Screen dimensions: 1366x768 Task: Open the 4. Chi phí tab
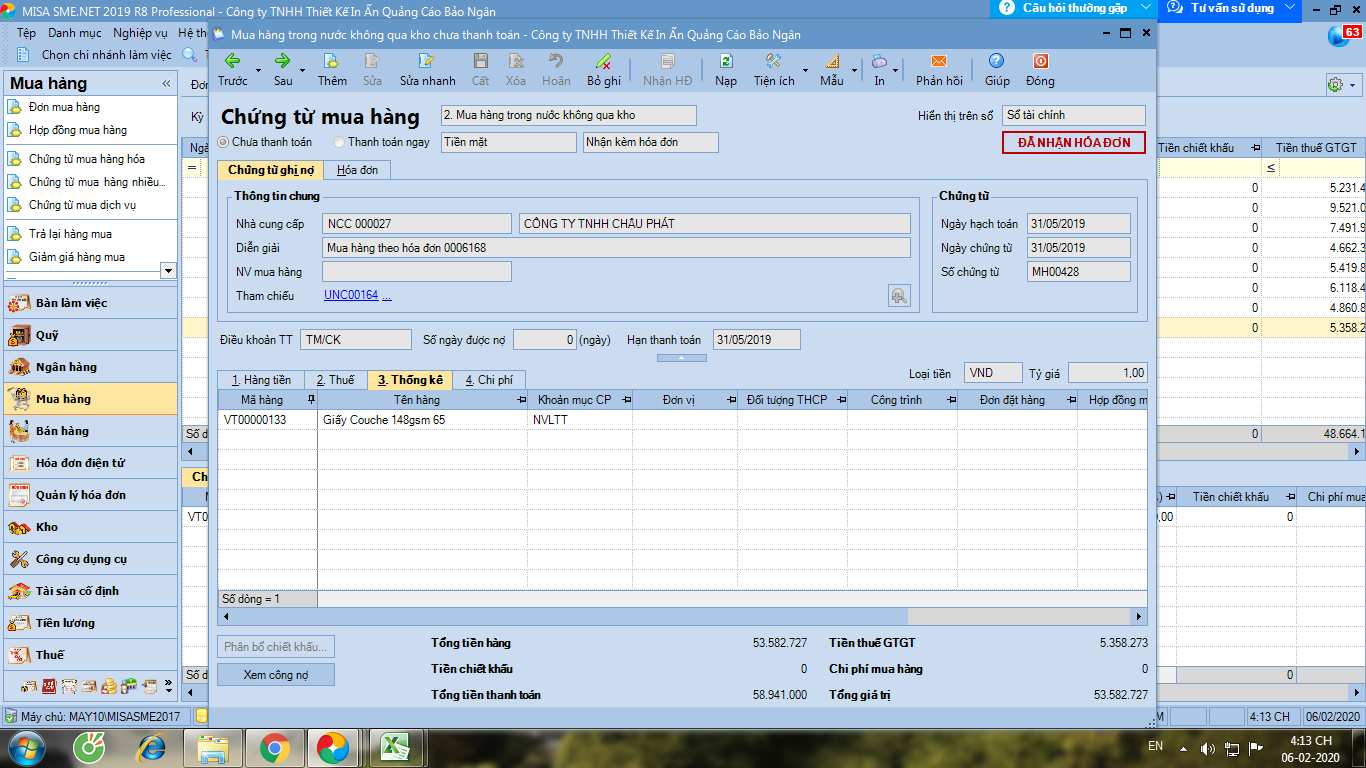click(488, 380)
